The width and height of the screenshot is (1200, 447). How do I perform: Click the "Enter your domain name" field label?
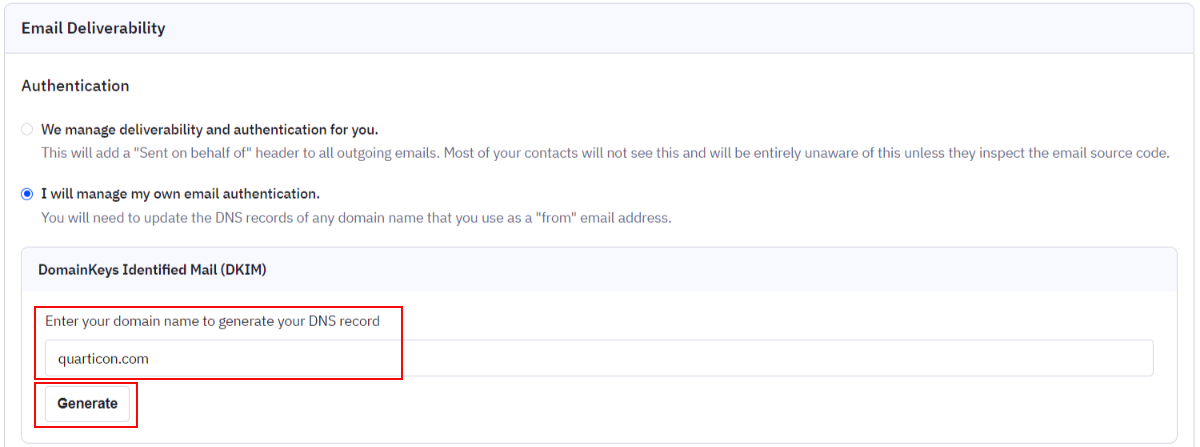click(x=212, y=321)
